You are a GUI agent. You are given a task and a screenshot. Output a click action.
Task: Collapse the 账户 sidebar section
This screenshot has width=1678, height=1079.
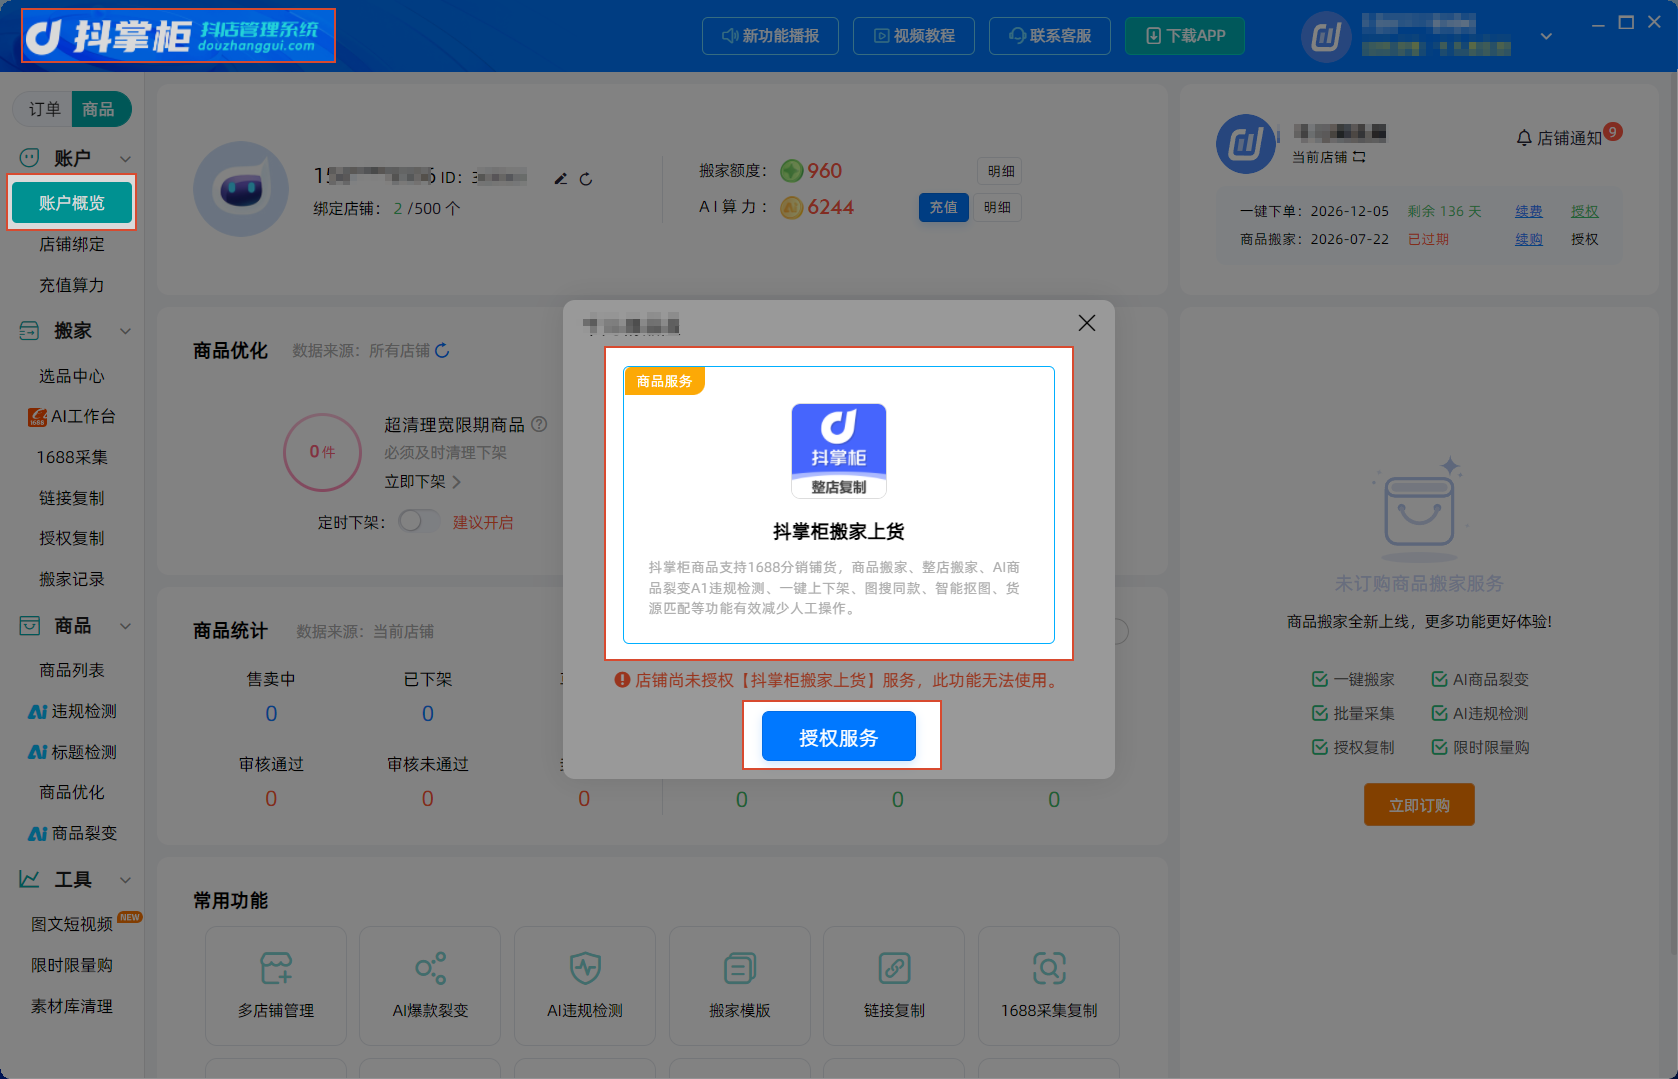(125, 158)
